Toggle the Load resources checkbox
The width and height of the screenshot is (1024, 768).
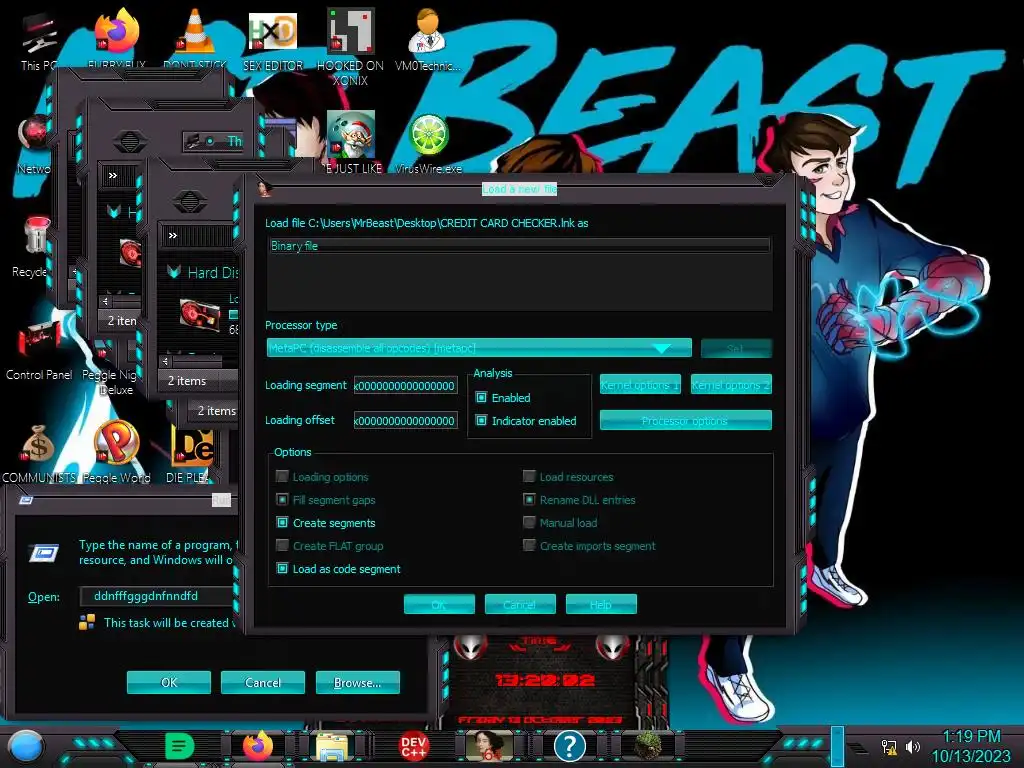tap(529, 476)
